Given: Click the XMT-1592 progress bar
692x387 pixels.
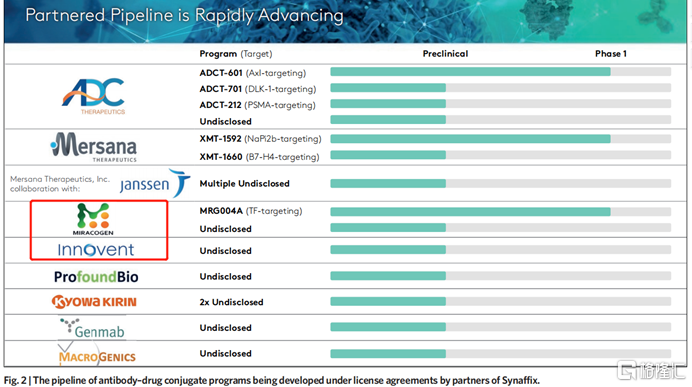Looking at the screenshot, I should (x=500, y=139).
